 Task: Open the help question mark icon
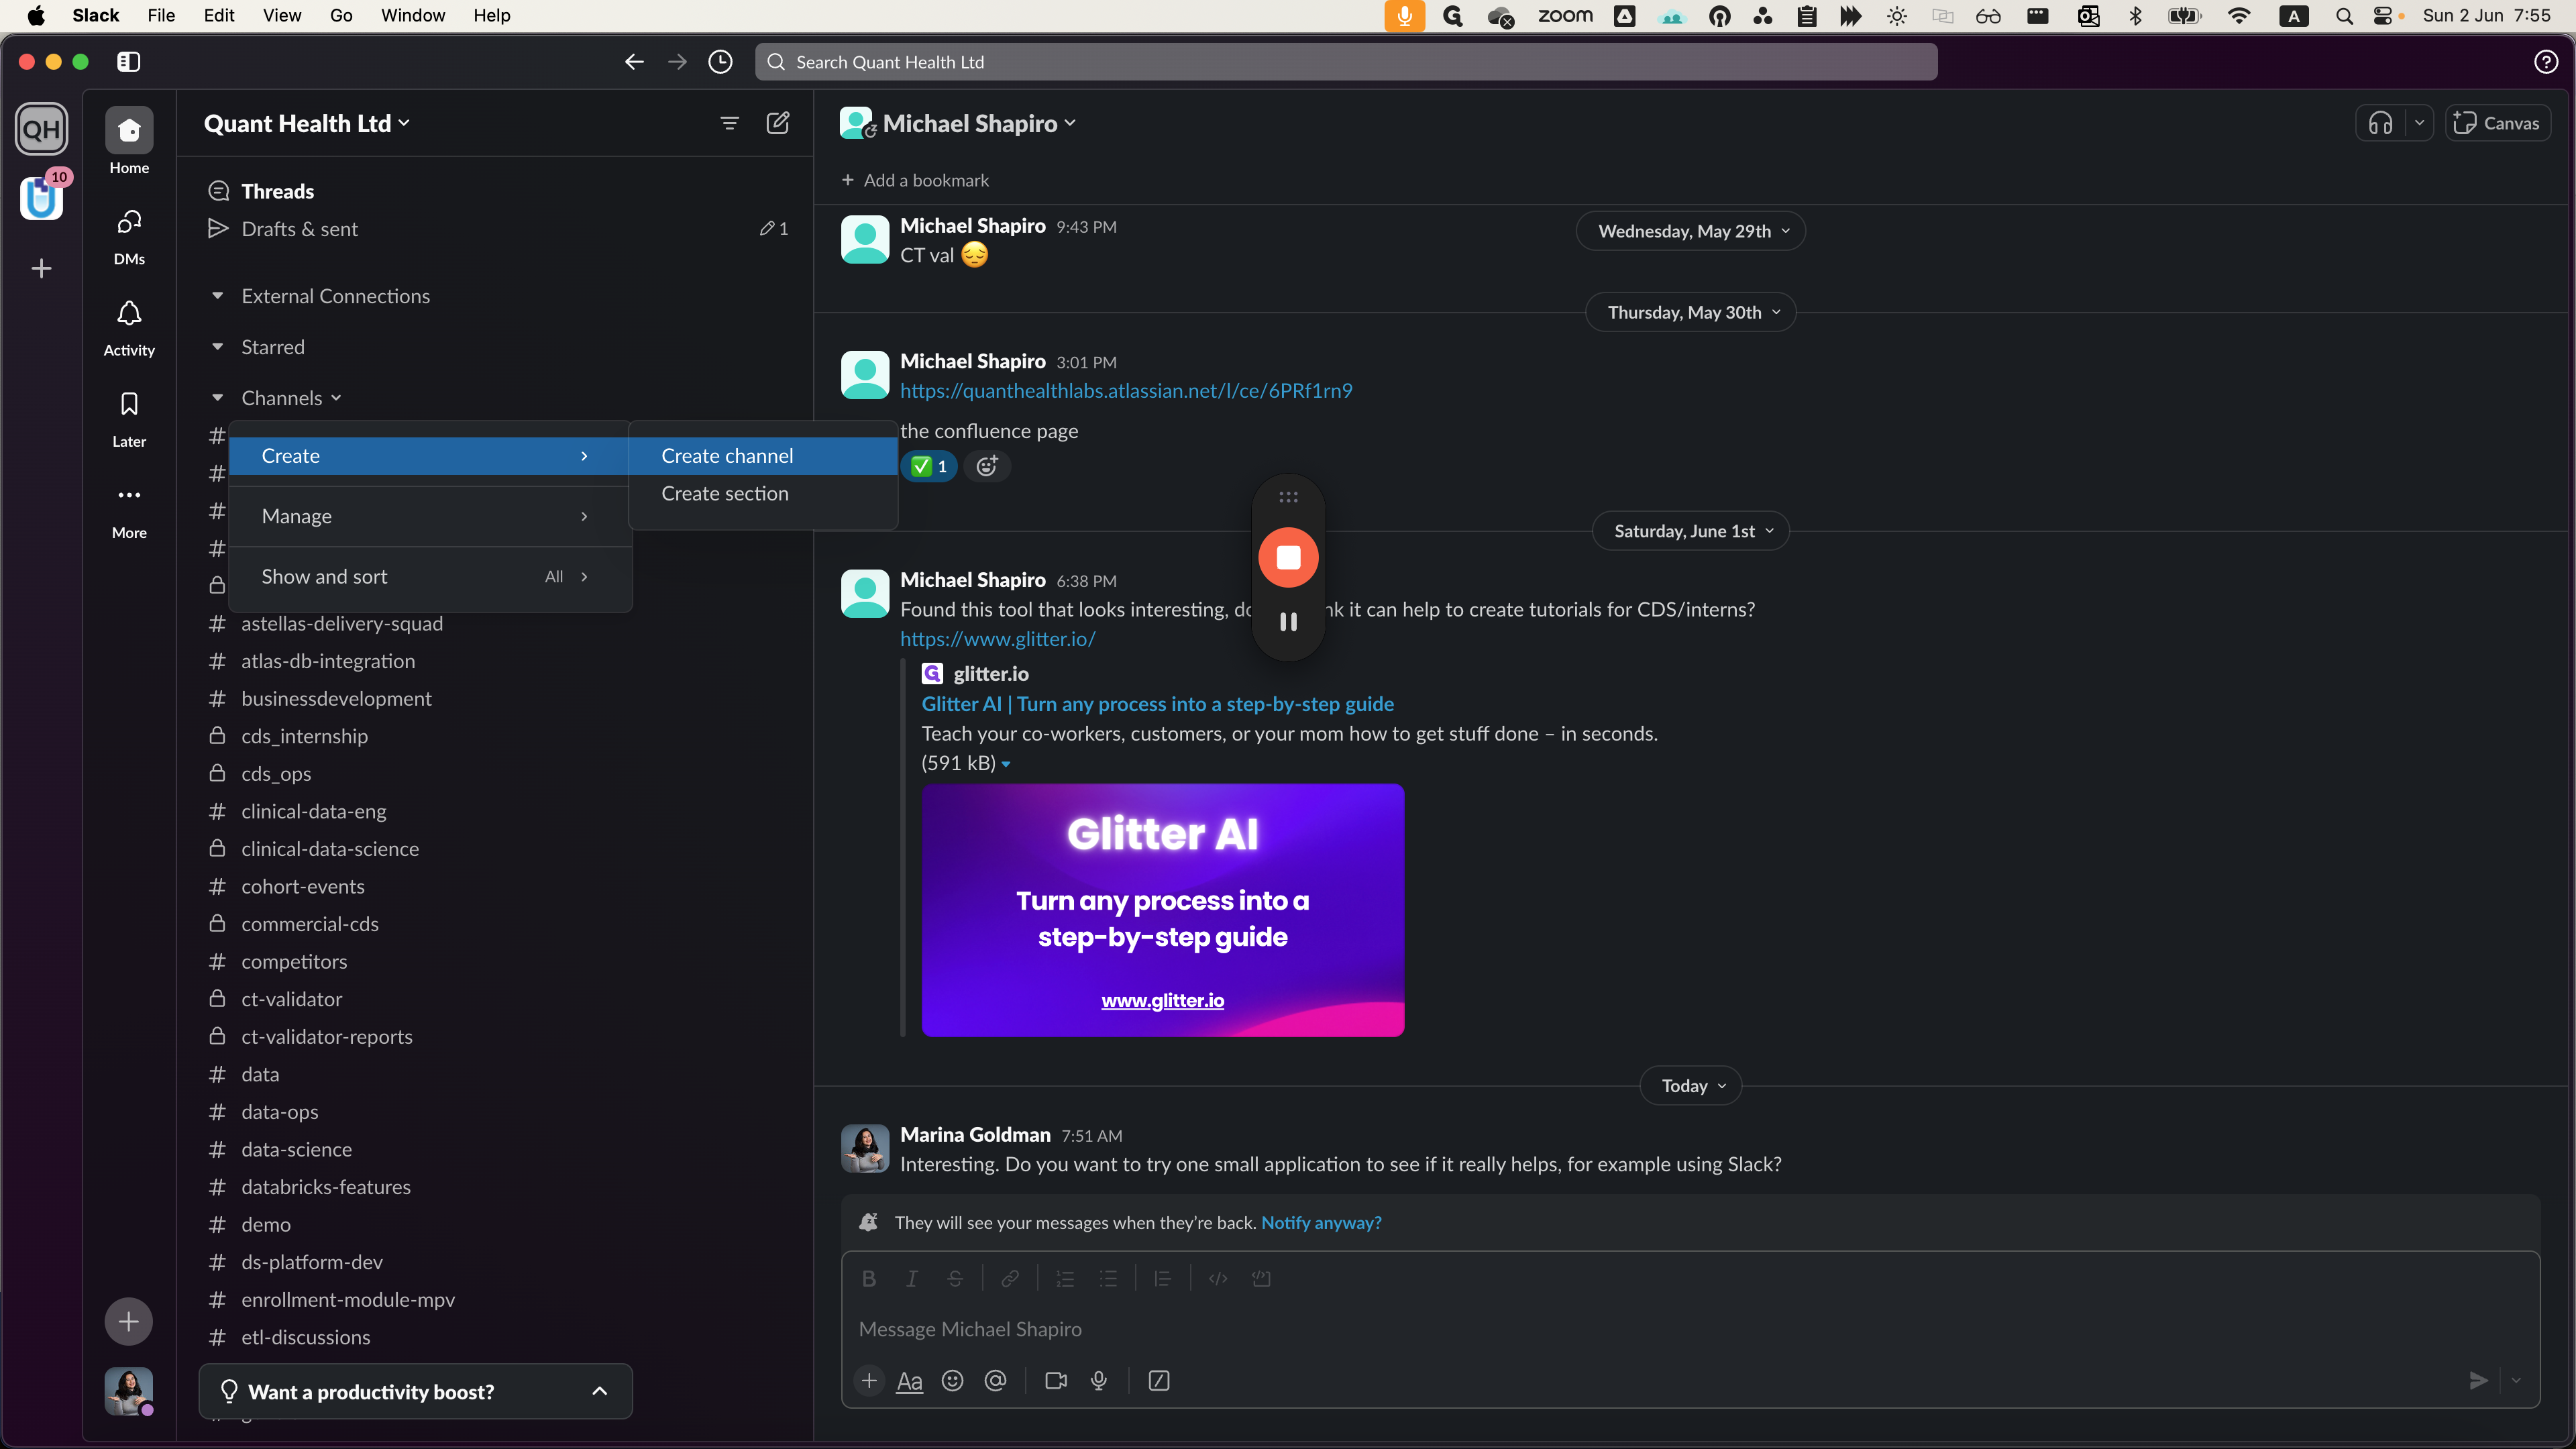pos(2546,62)
